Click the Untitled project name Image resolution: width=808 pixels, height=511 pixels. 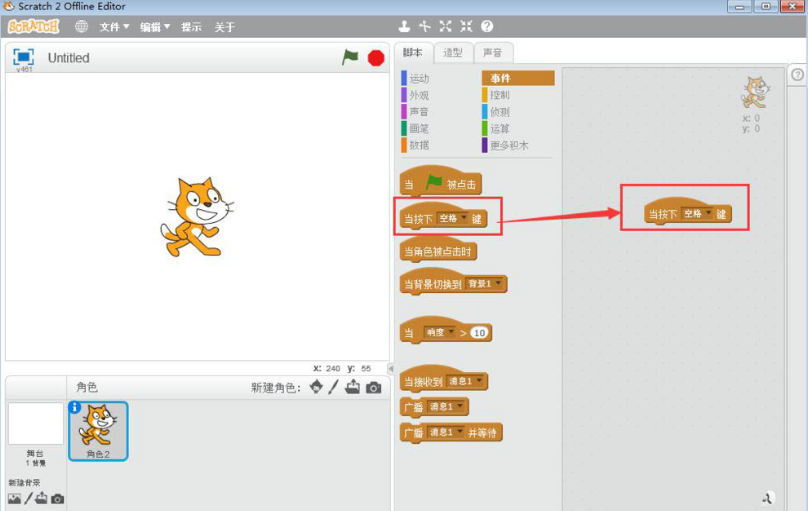pyautogui.click(x=69, y=58)
